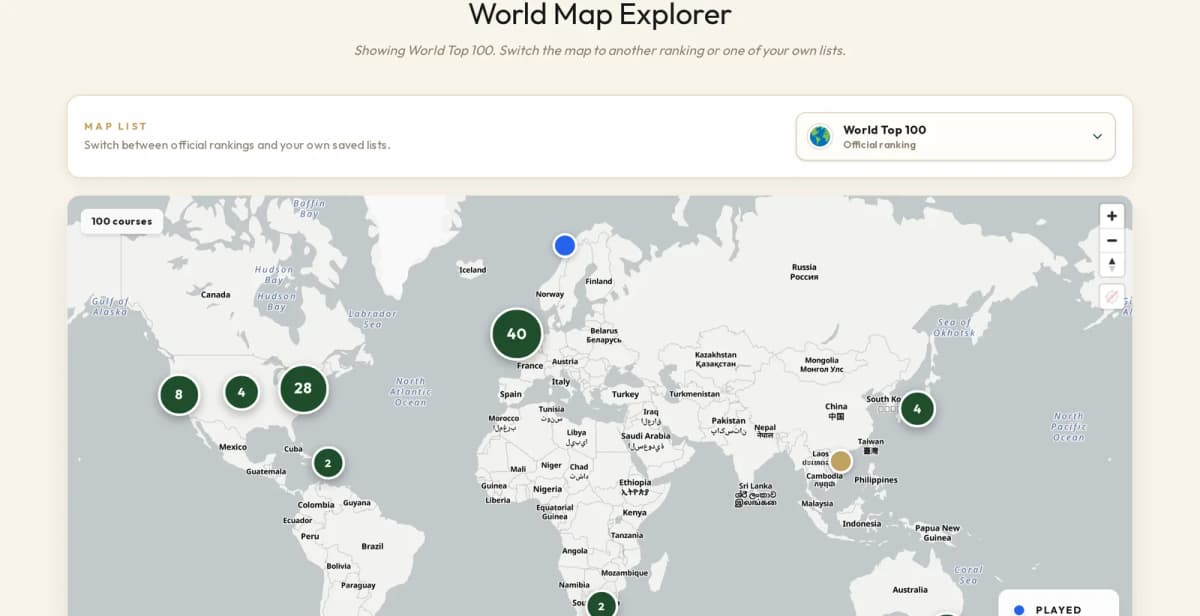The image size is (1200, 616).
Task: Open the World Top 100 dropdown
Action: (955, 136)
